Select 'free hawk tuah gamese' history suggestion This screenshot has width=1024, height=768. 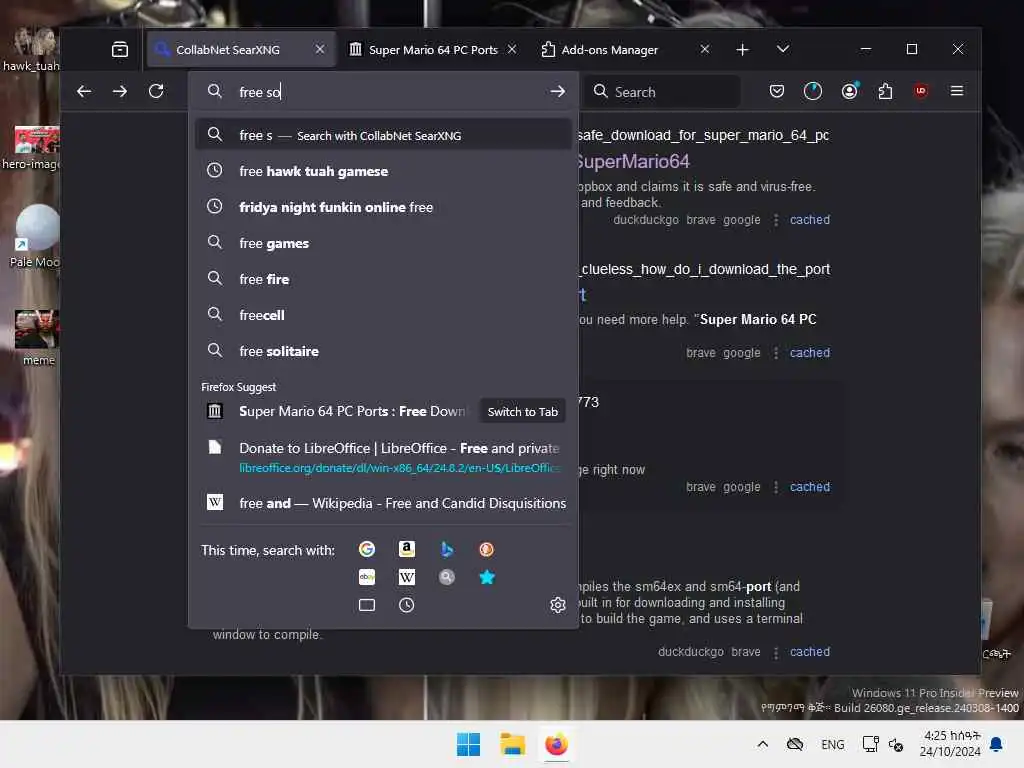[x=383, y=171]
